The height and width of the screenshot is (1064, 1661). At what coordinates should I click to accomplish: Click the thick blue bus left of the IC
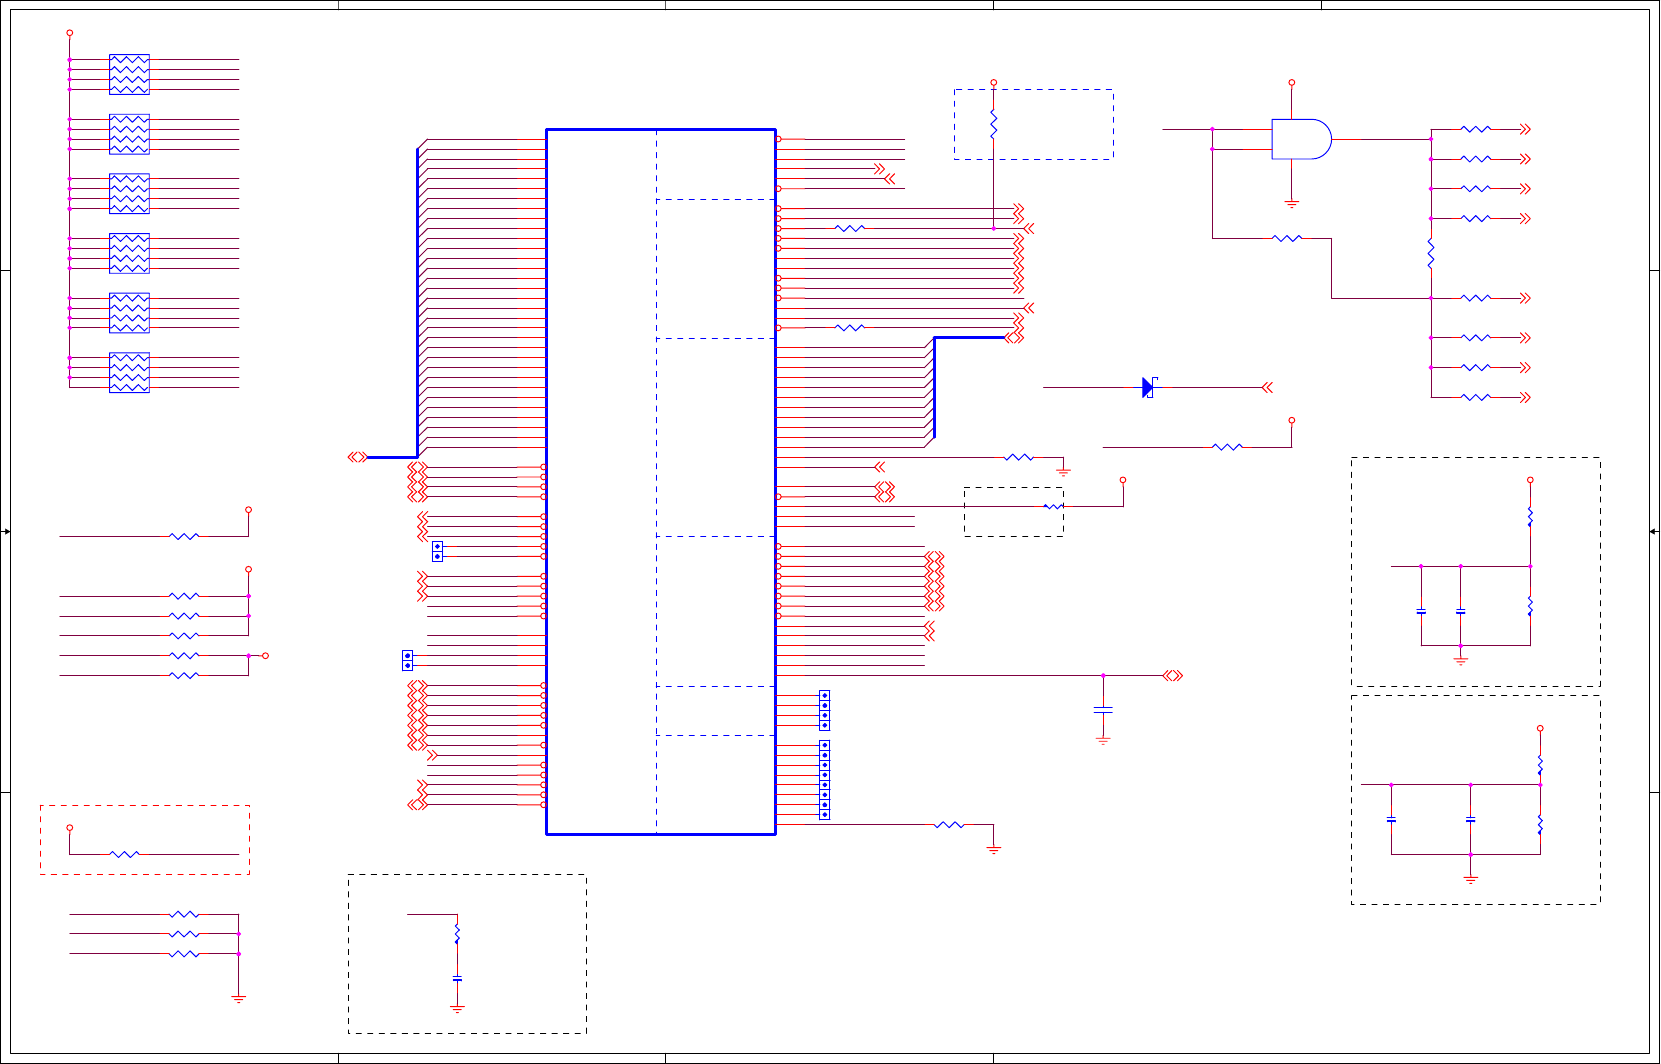(417, 303)
